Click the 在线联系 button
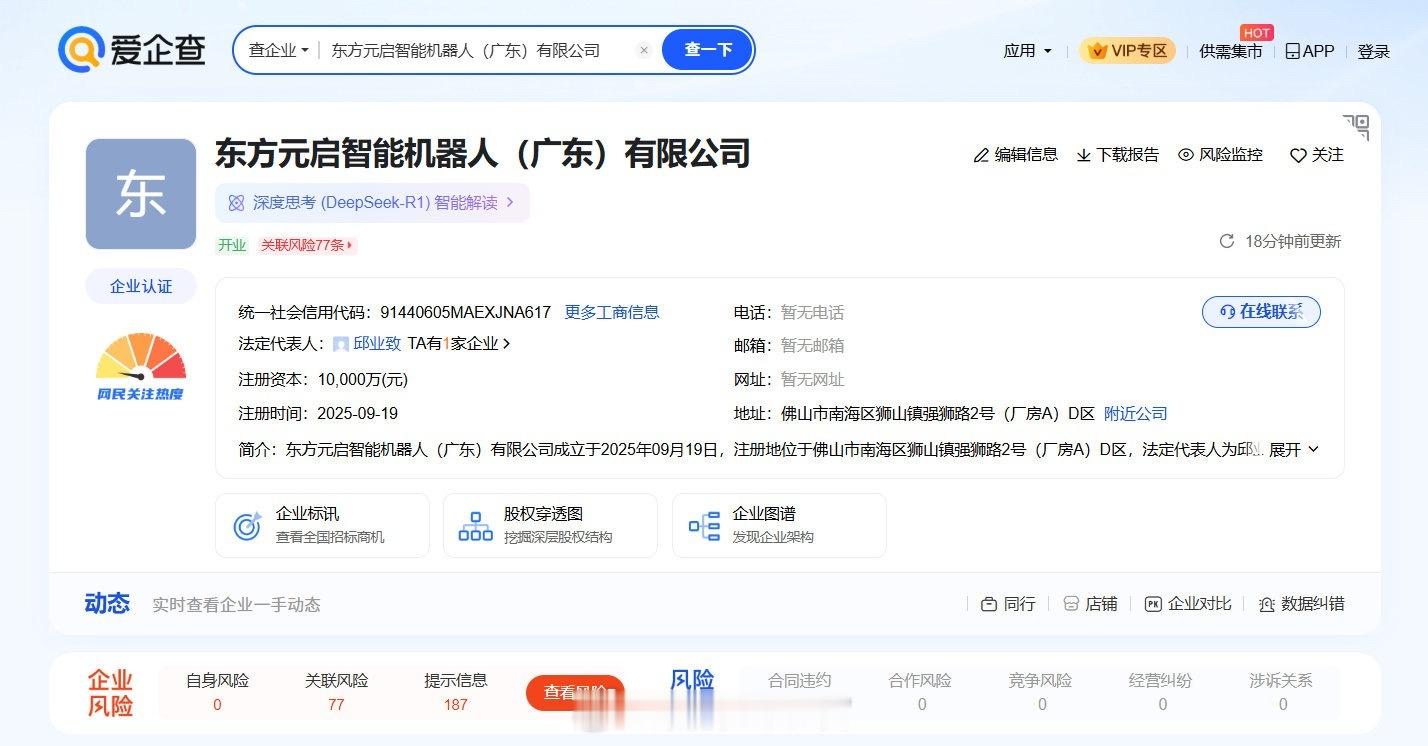1428x746 pixels. (x=1261, y=312)
